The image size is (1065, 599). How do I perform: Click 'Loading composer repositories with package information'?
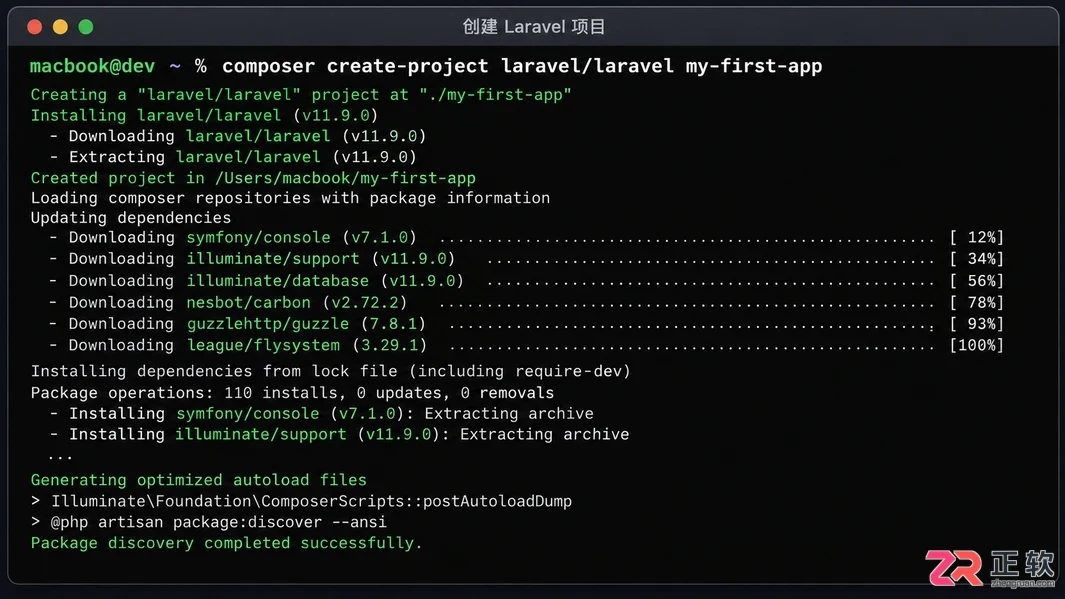(290, 198)
